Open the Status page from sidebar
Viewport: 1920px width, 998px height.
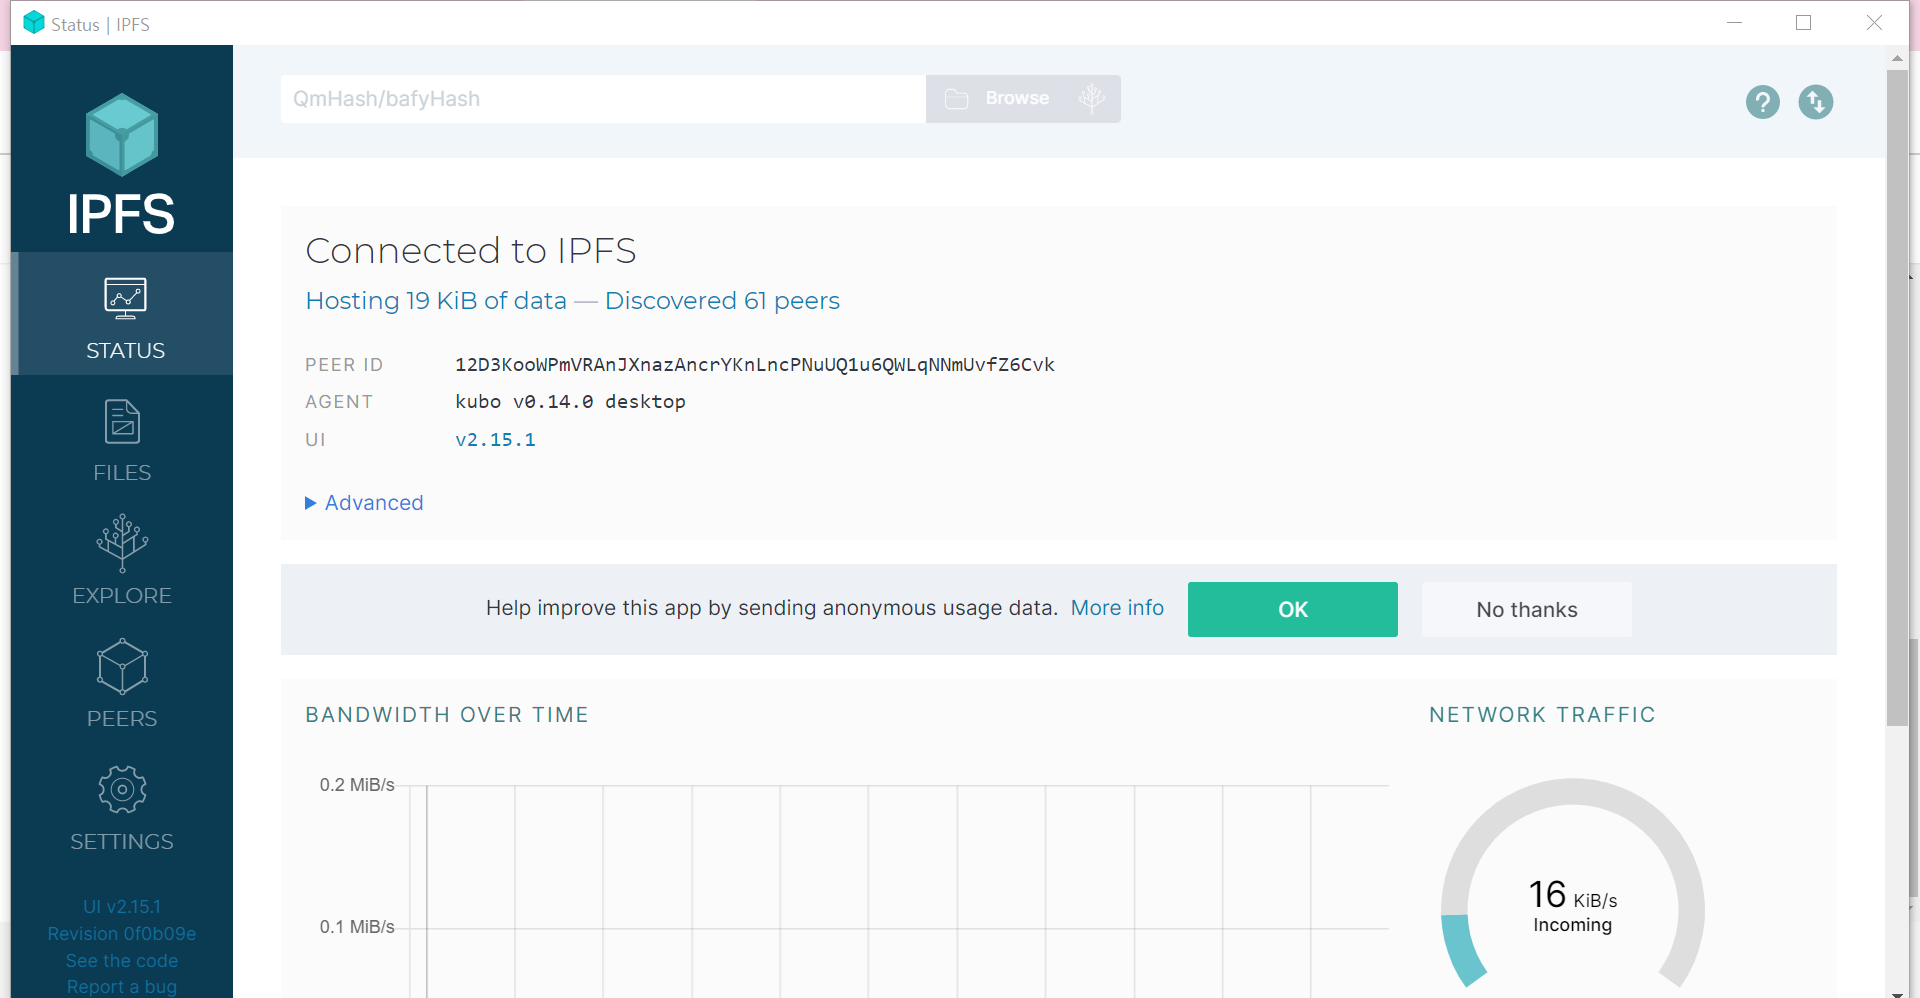click(124, 314)
